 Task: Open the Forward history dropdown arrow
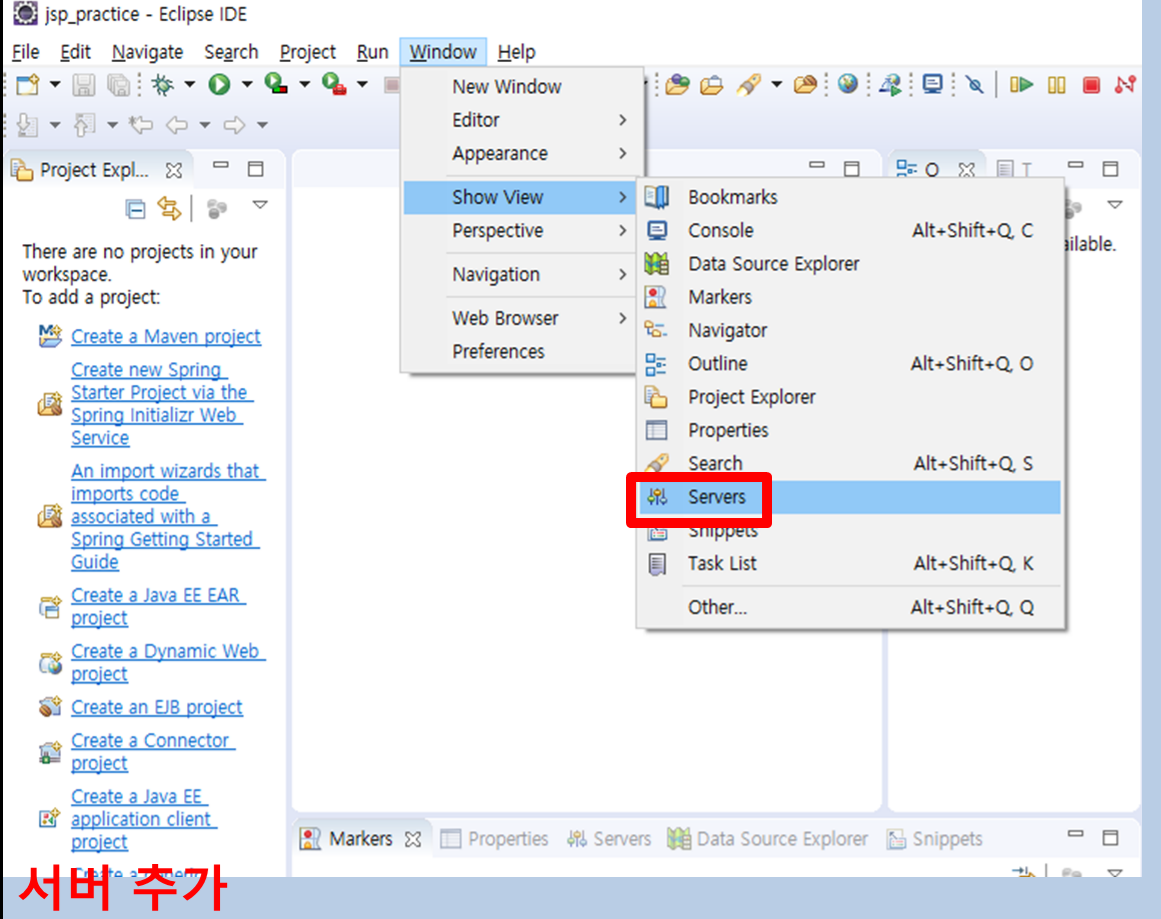coord(262,124)
